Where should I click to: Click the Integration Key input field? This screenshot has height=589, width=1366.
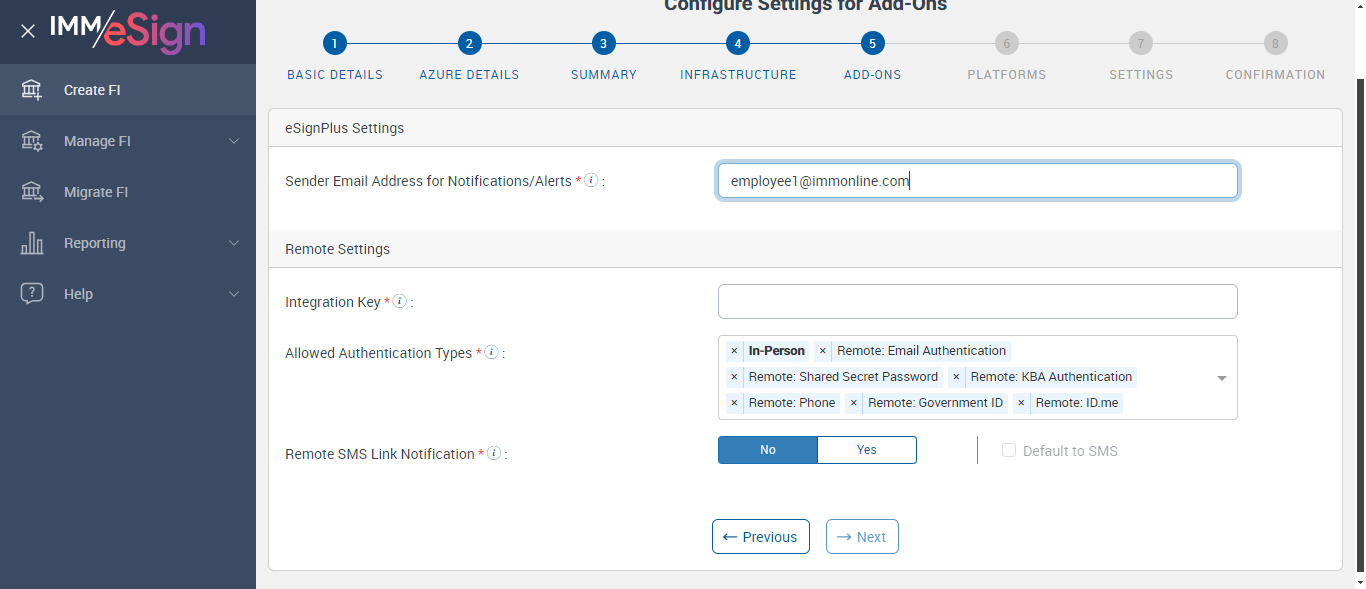977,302
